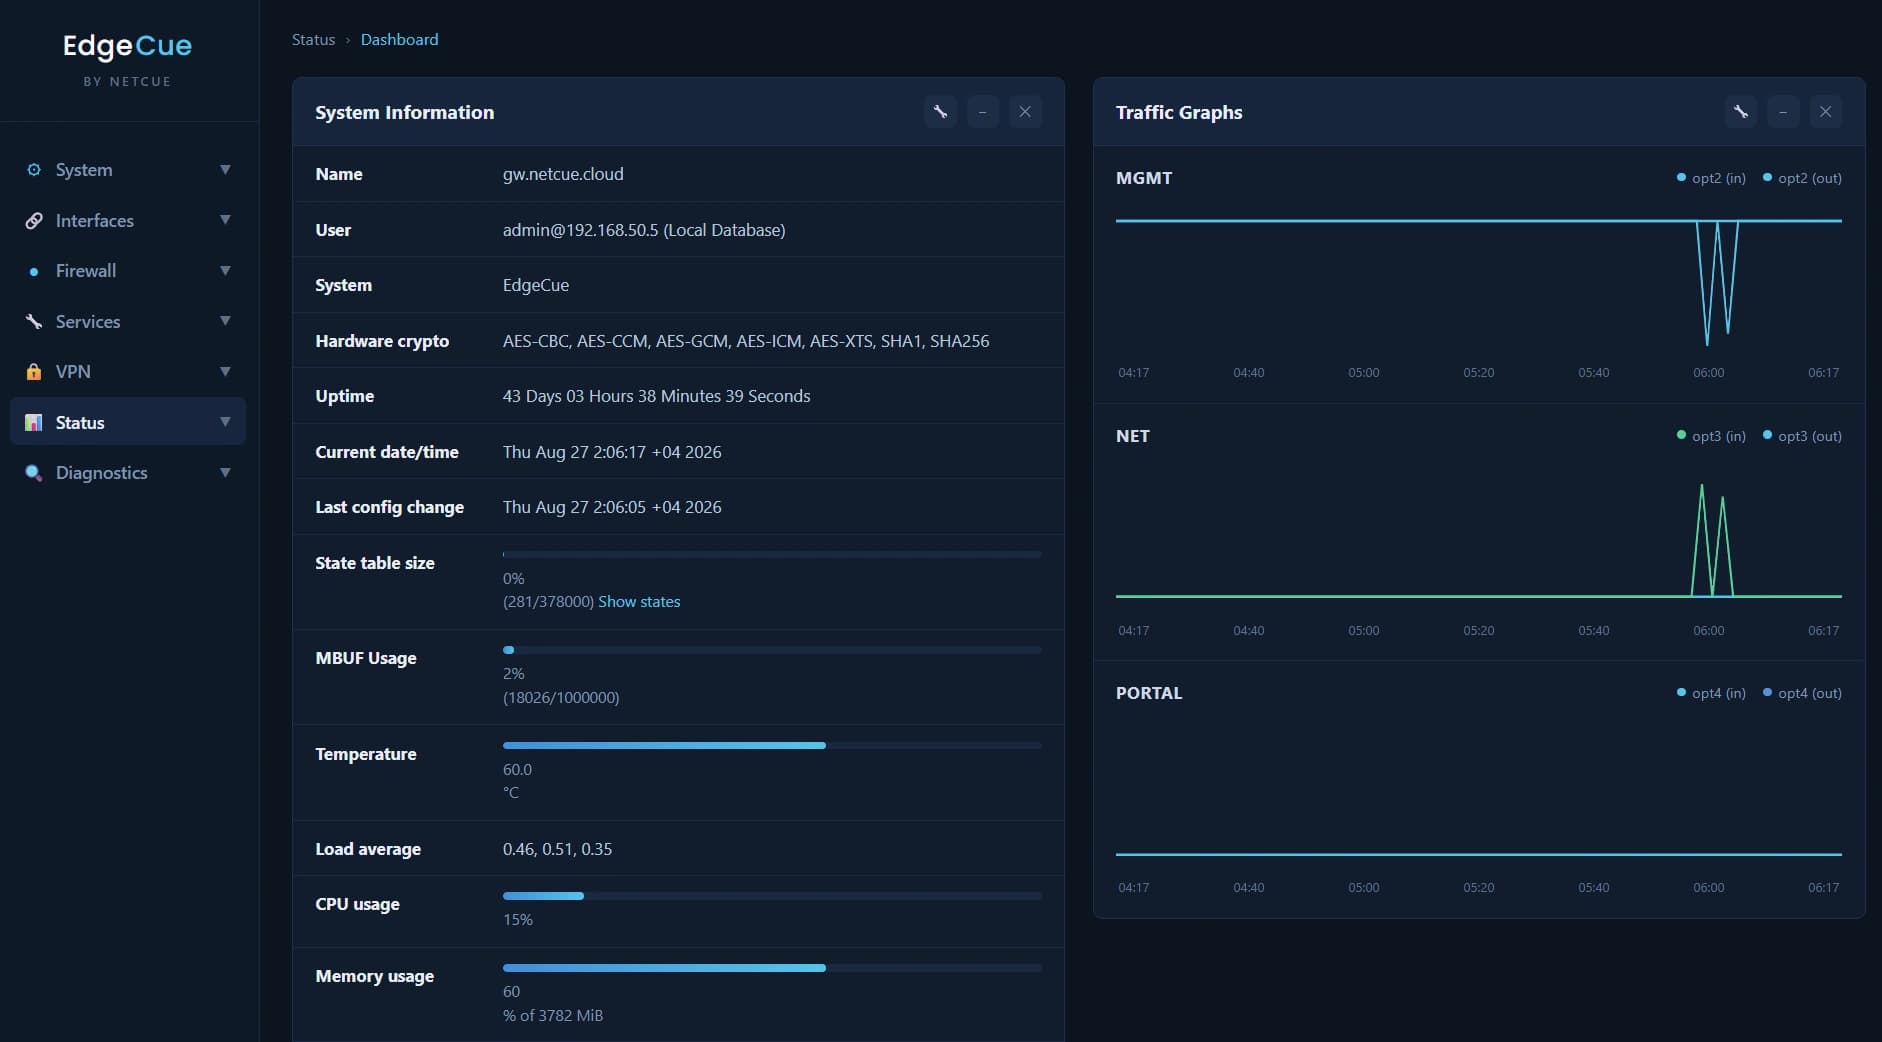Close the System Information widget

click(x=1025, y=112)
